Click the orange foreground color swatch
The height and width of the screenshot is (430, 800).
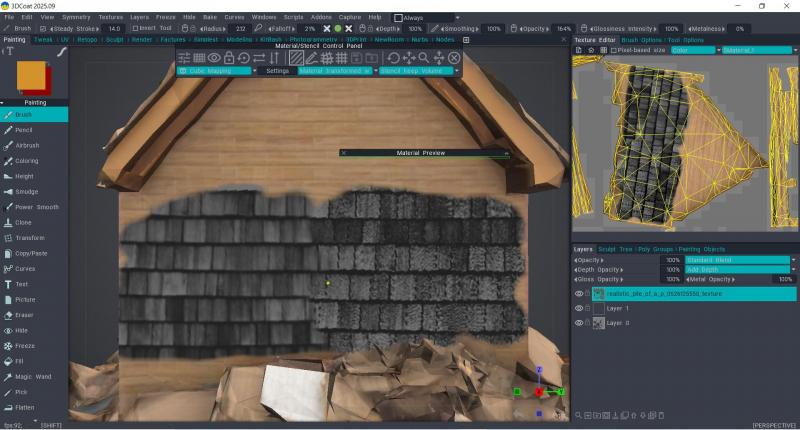tap(30, 73)
